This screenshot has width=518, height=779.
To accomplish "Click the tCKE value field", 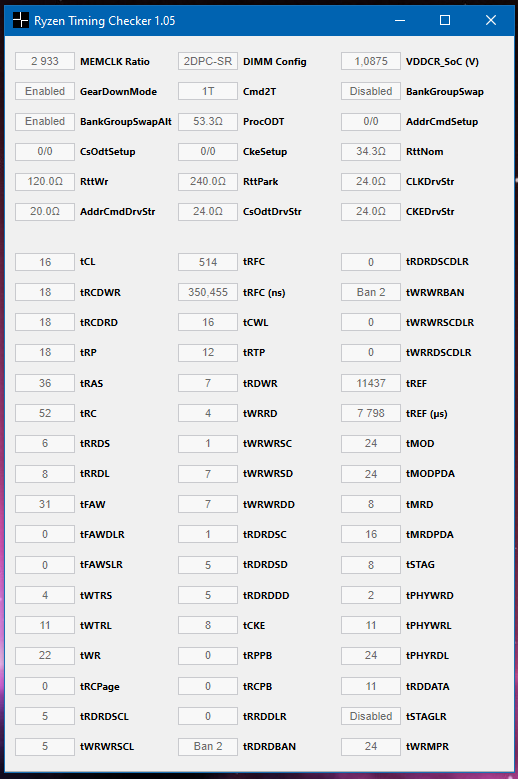I will tap(208, 625).
